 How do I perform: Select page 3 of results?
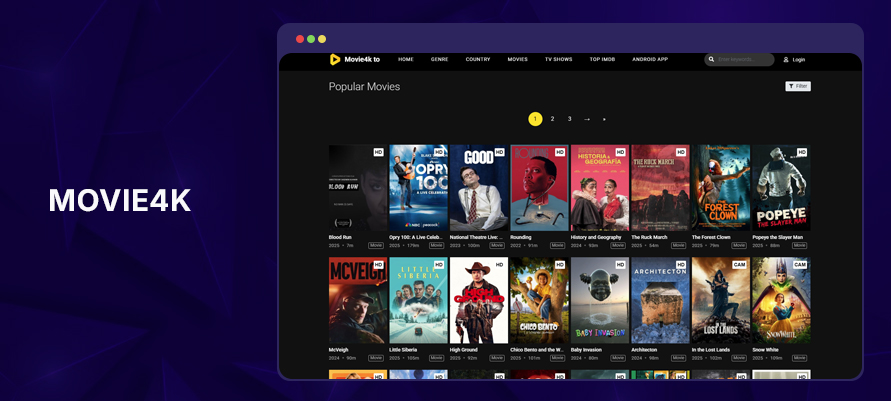pos(569,119)
